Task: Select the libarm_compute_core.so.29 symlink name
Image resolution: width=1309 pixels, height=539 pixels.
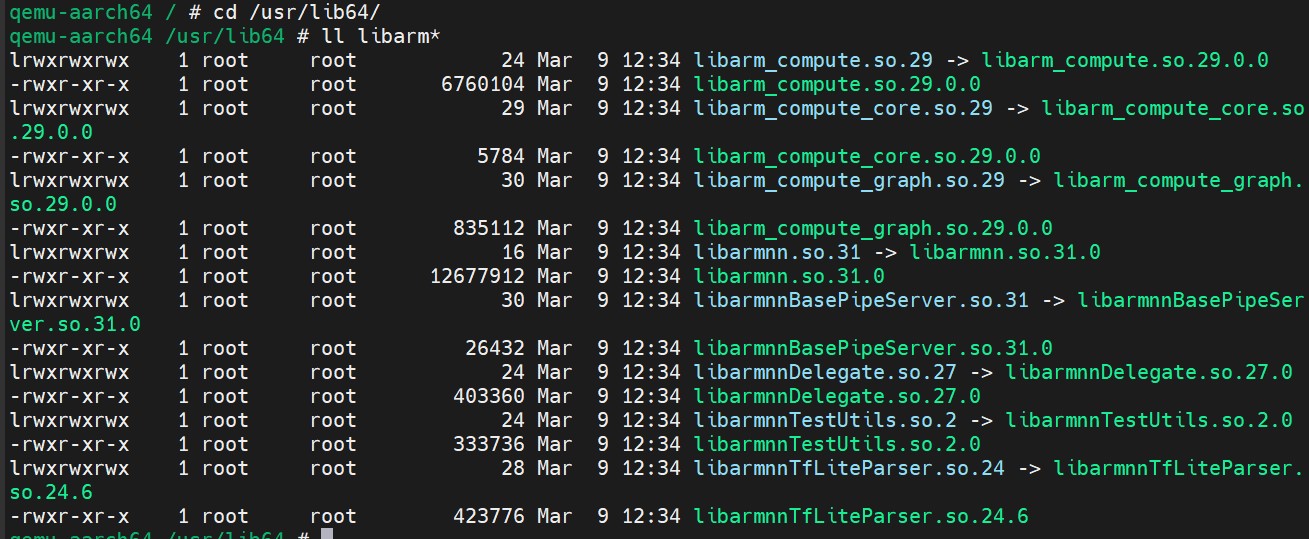Action: (842, 108)
